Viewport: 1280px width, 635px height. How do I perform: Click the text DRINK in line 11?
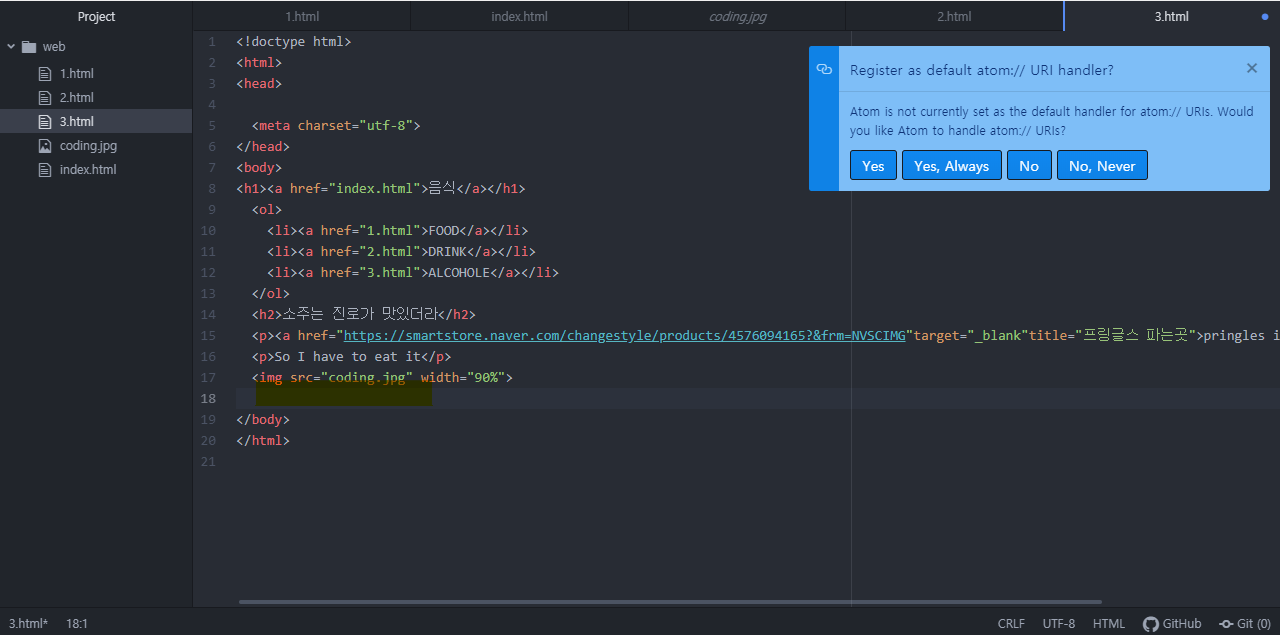pos(447,252)
